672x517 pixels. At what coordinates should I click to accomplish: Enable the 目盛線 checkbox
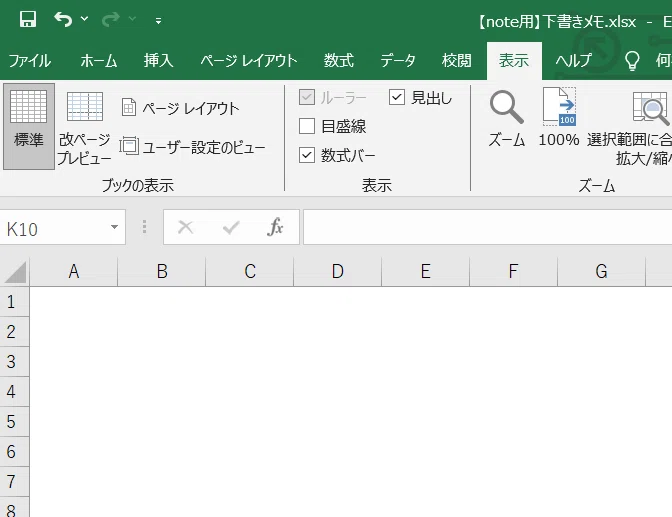307,126
